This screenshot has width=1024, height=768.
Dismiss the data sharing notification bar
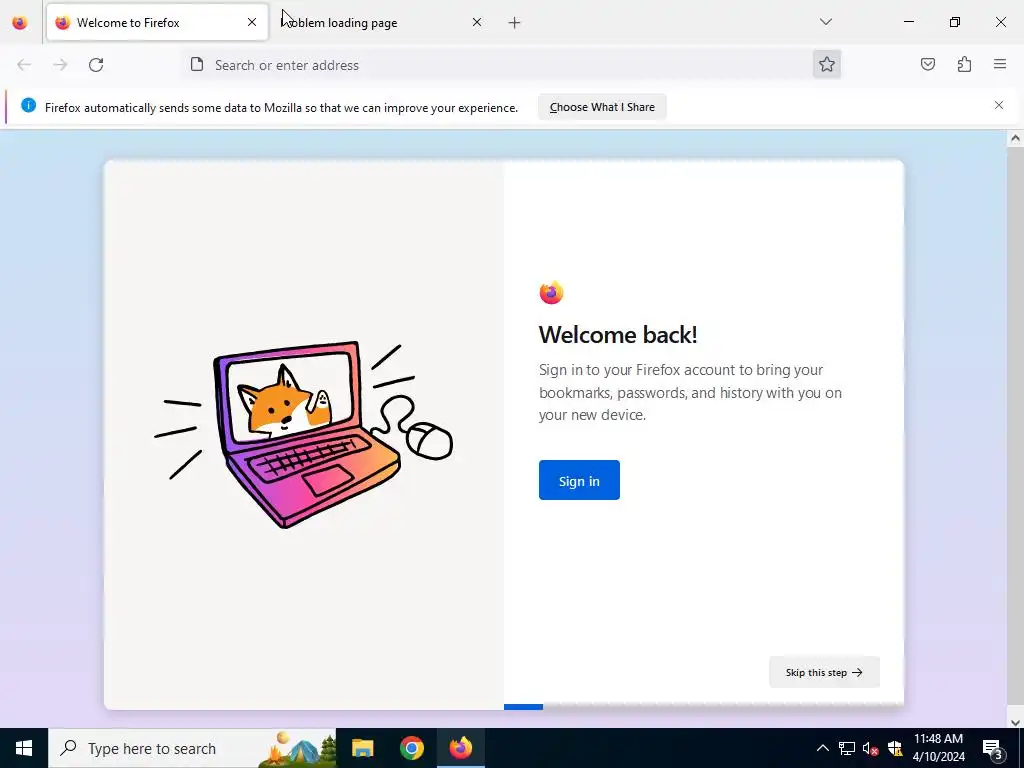[999, 105]
